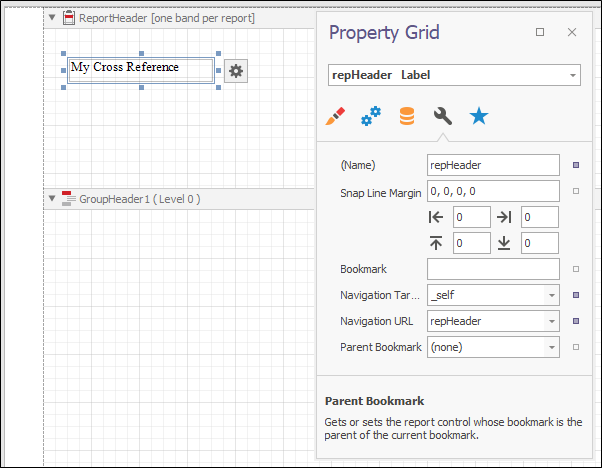Close the Property Grid panel
602x468 pixels.
(572, 32)
